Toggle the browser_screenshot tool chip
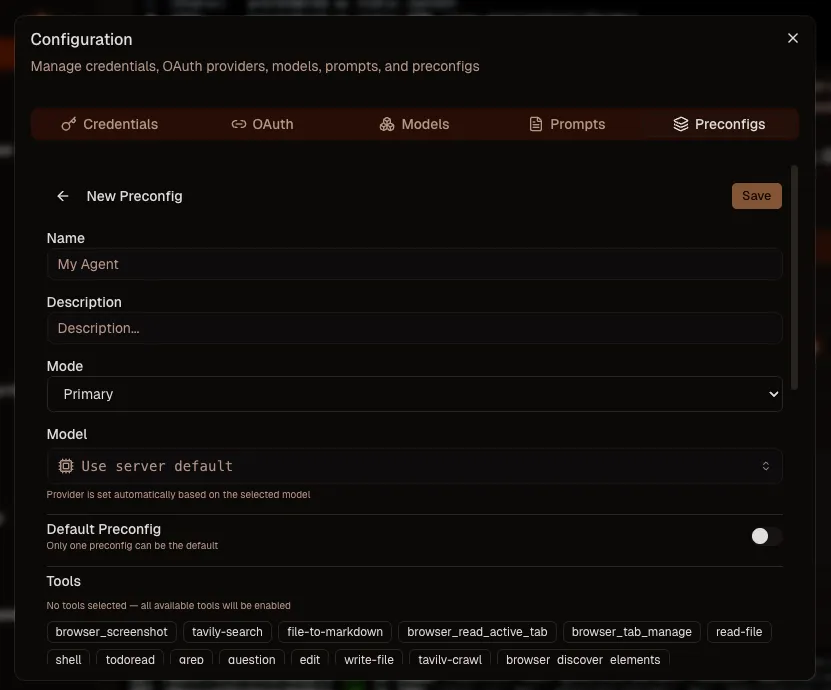This screenshot has height=690, width=831. click(x=111, y=632)
